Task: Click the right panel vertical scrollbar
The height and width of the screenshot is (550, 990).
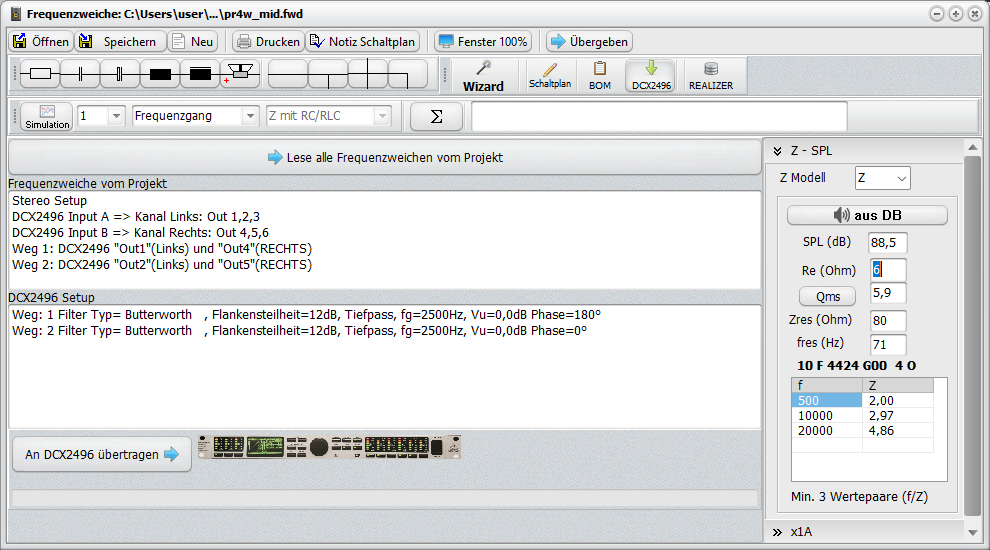Action: tap(972, 335)
